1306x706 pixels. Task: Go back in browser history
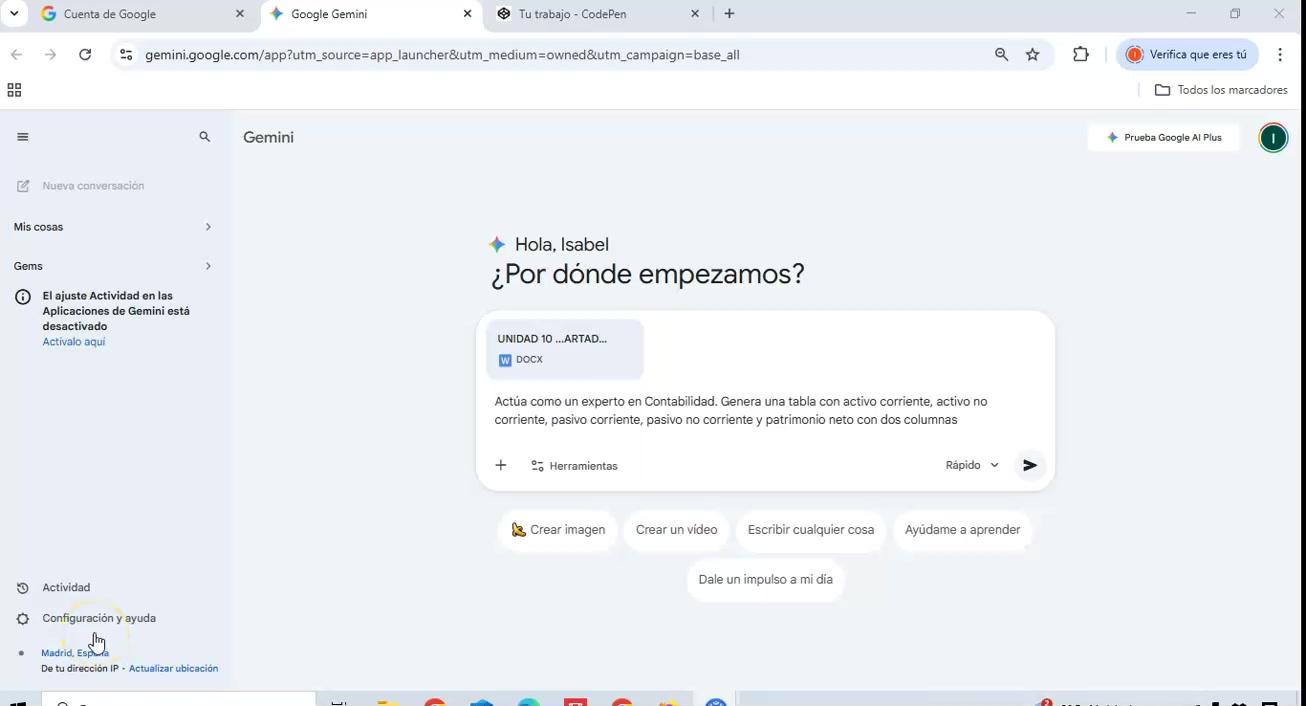(x=16, y=55)
